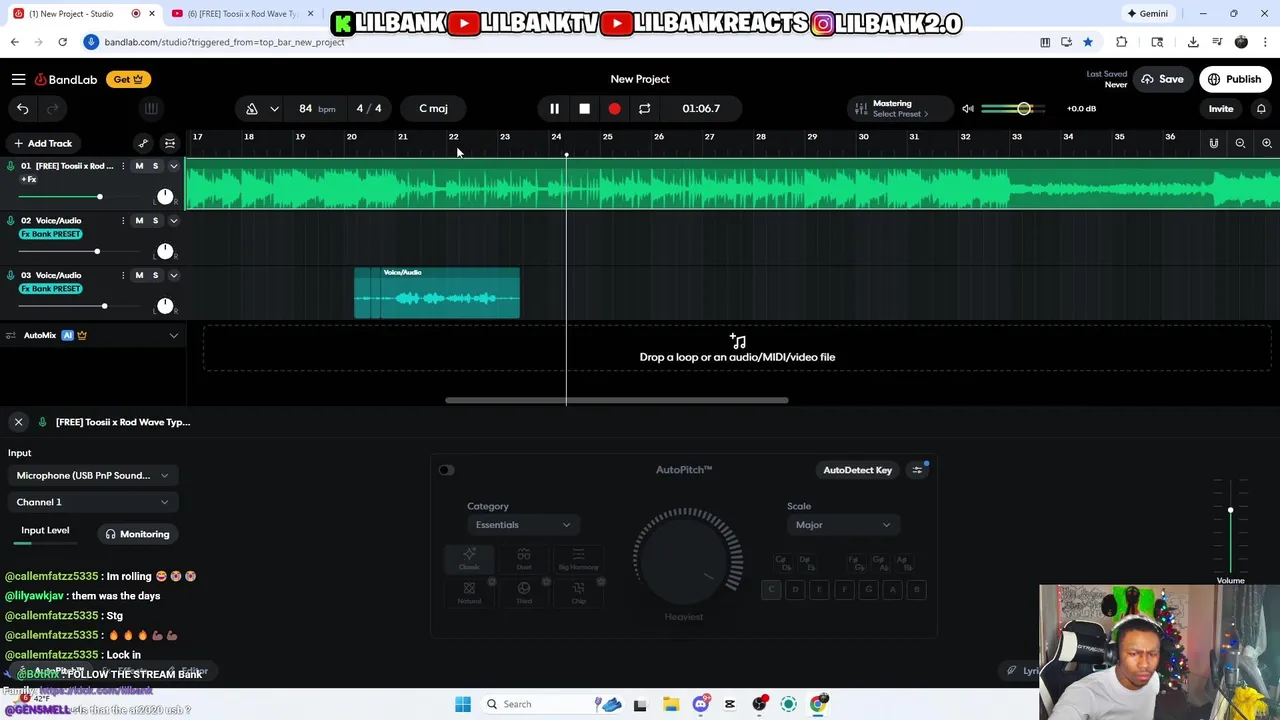Open the automation tool icon

143,143
